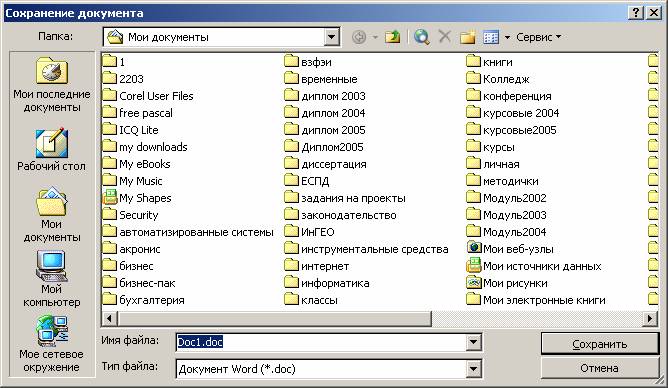Select the My Shapes folder icon

(110, 198)
